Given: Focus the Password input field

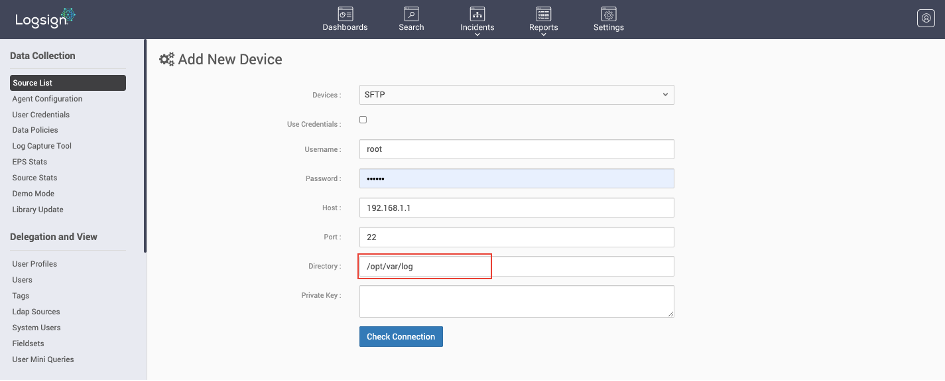Looking at the screenshot, I should [516, 178].
